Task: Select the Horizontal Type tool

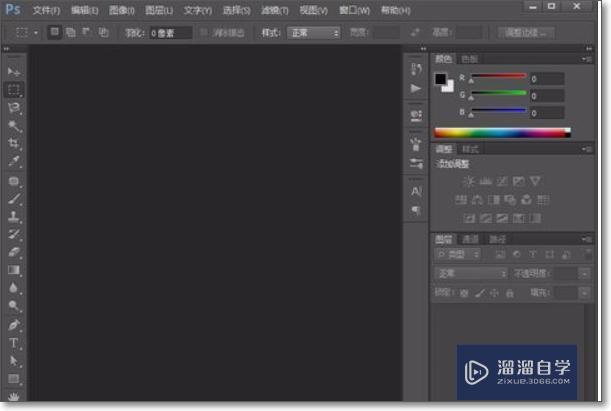Action: (14, 343)
